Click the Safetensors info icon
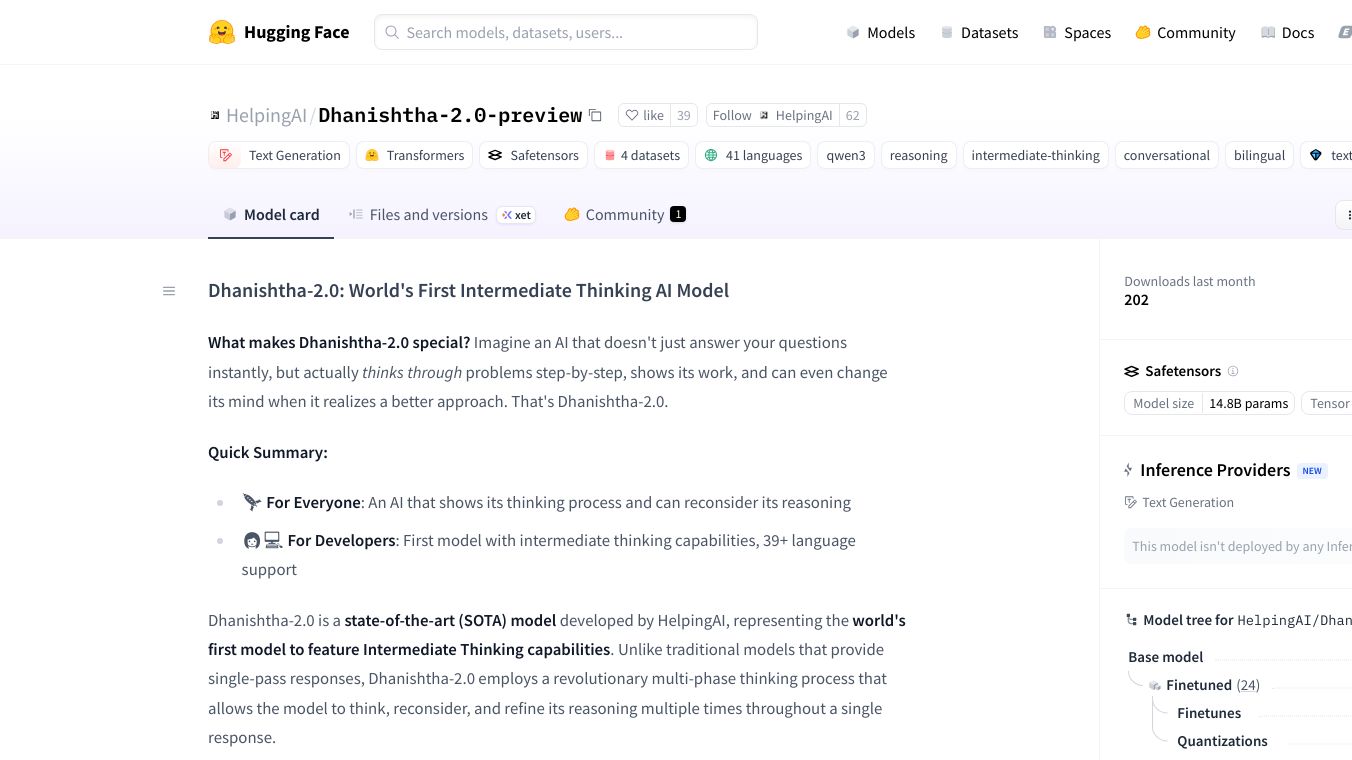1352x760 pixels. 1233,371
